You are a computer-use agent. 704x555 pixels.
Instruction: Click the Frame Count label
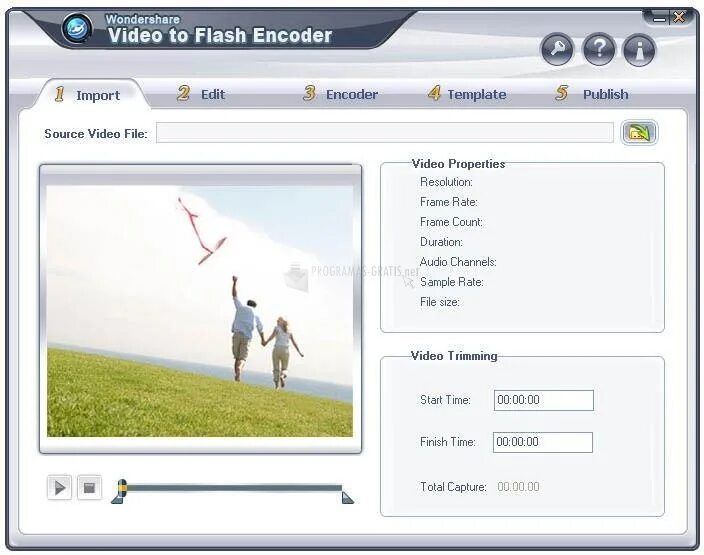click(451, 222)
